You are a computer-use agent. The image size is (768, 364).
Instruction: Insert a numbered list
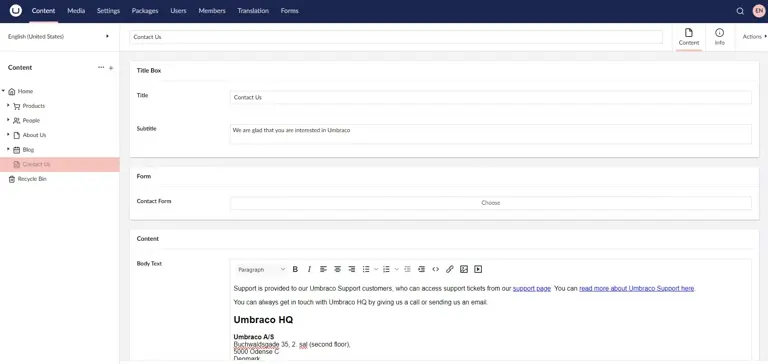(x=386, y=269)
